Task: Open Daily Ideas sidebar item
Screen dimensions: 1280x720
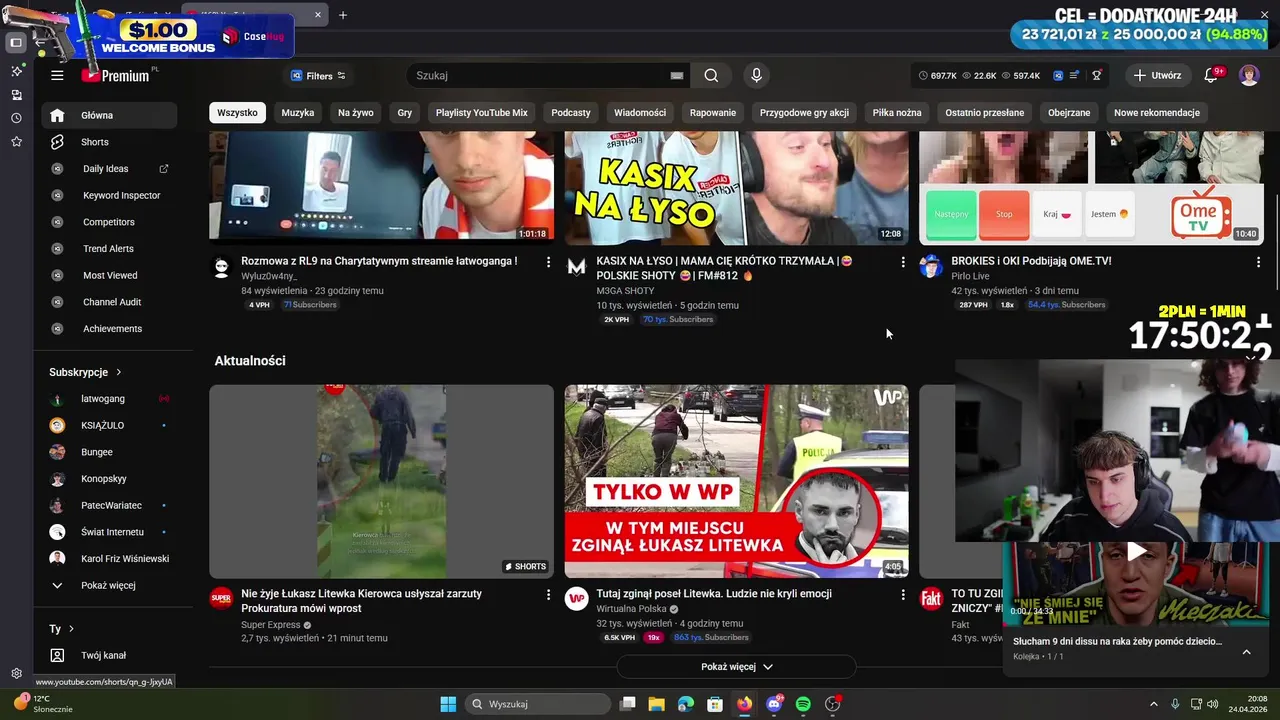Action: tap(110, 169)
